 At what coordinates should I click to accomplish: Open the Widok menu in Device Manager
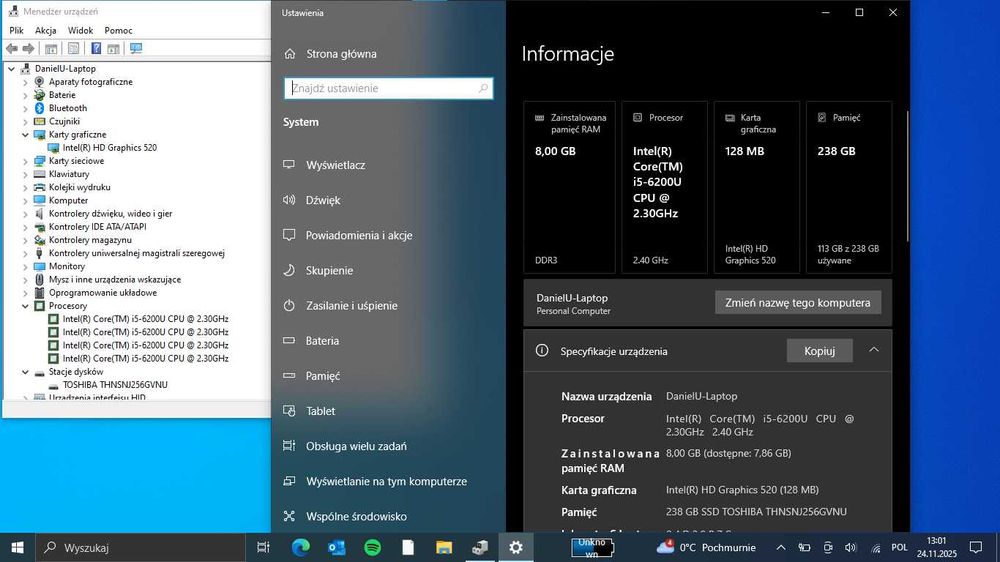pos(80,30)
